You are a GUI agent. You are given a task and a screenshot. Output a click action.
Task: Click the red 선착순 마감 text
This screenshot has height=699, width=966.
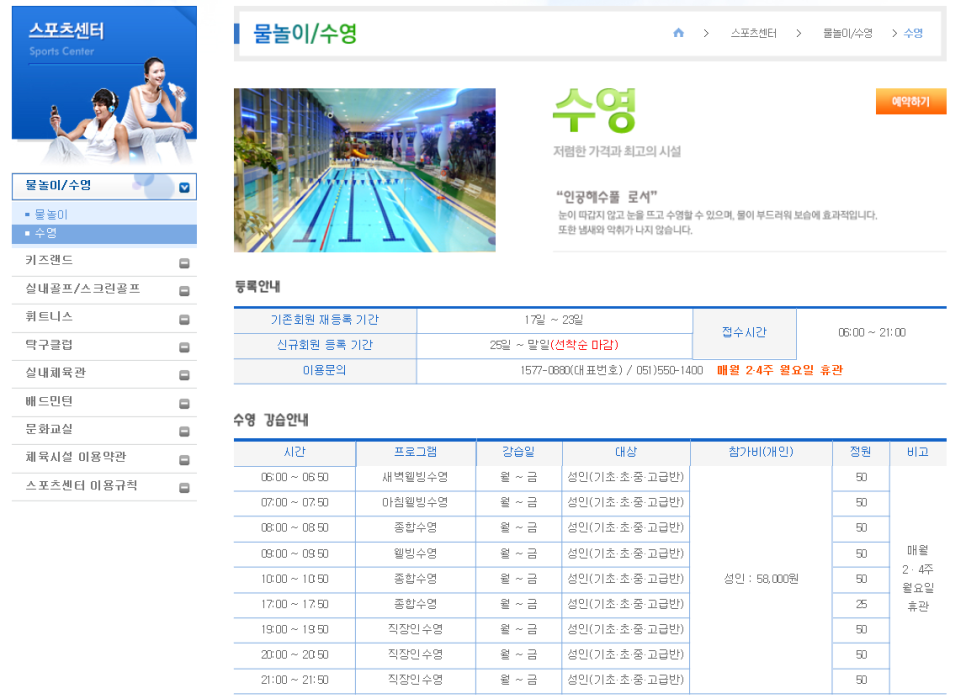(x=584, y=345)
